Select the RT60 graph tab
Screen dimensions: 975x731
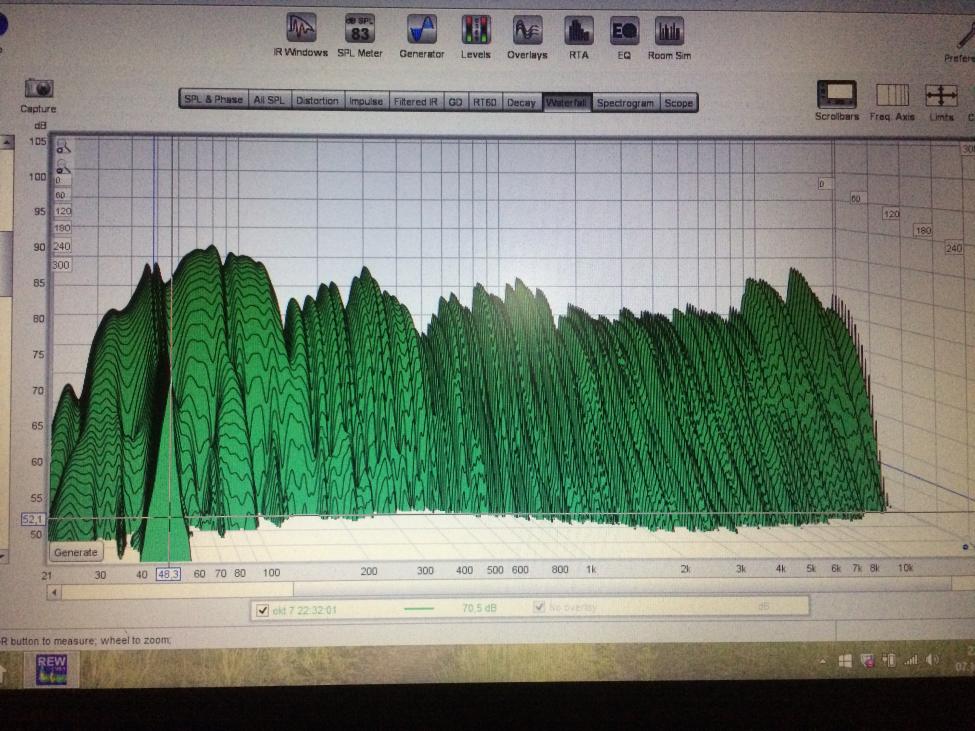coord(484,102)
